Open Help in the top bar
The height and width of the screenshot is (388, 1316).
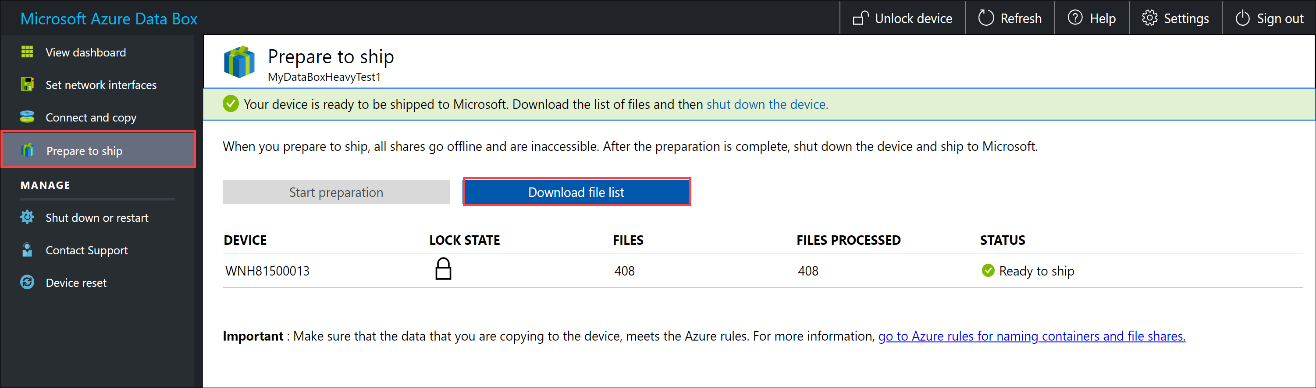click(1091, 18)
